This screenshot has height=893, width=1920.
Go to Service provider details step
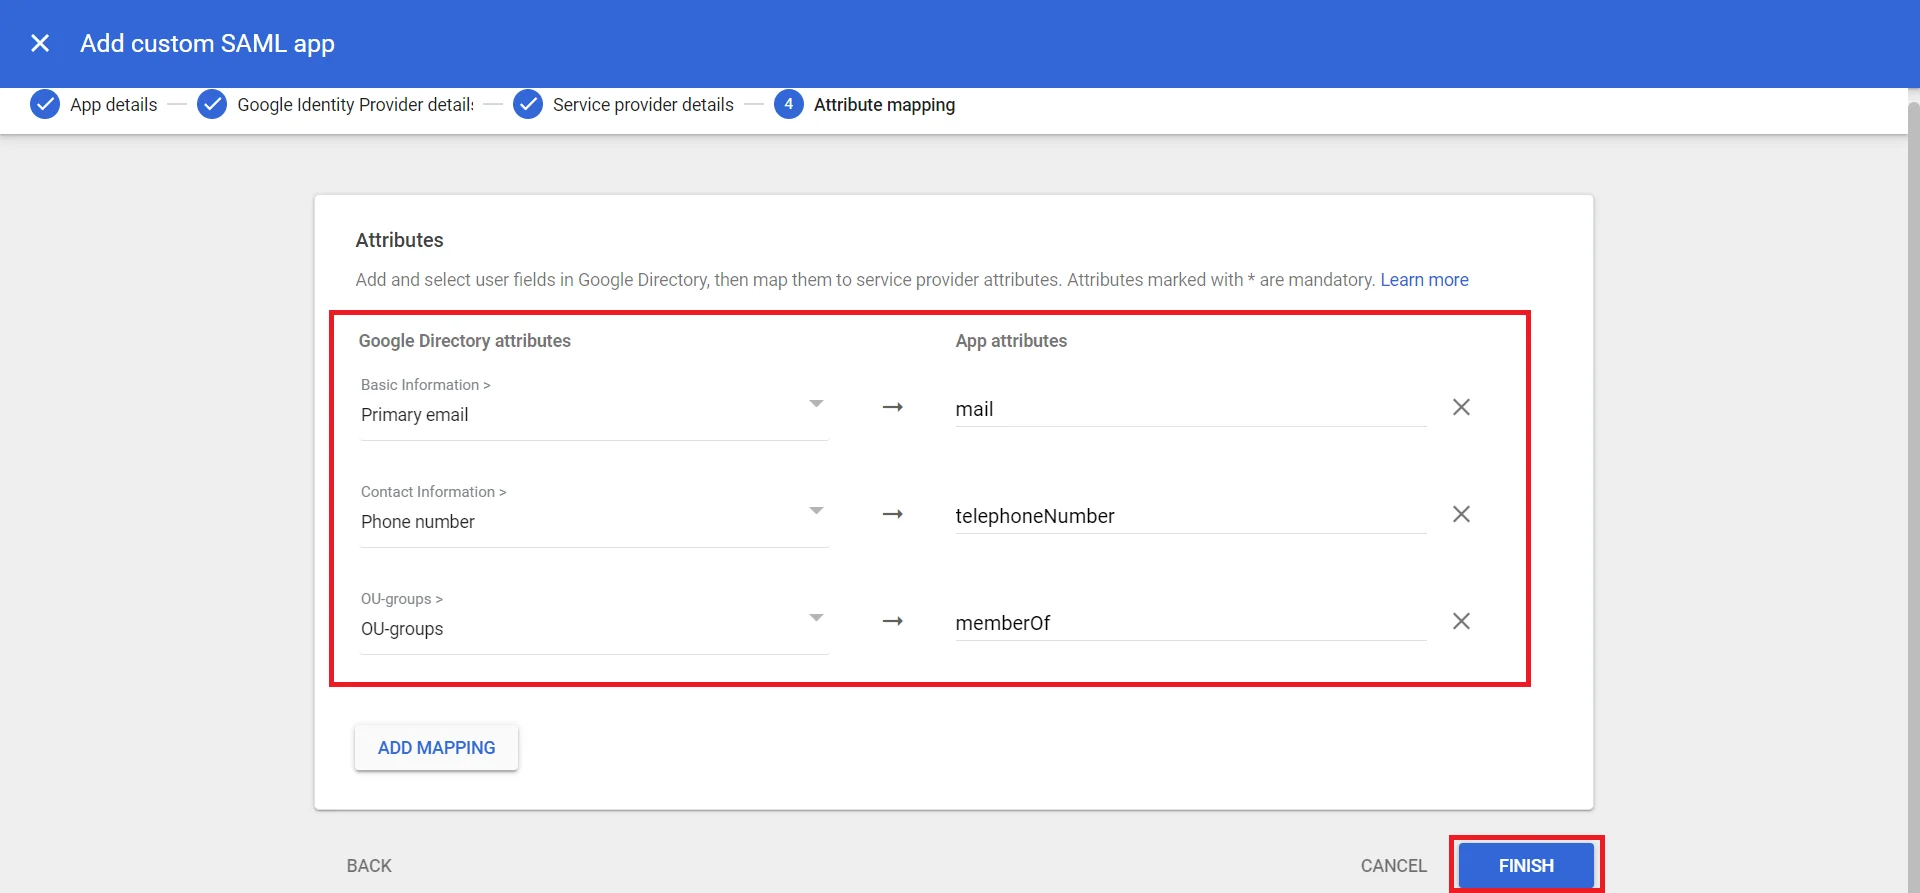(x=642, y=105)
